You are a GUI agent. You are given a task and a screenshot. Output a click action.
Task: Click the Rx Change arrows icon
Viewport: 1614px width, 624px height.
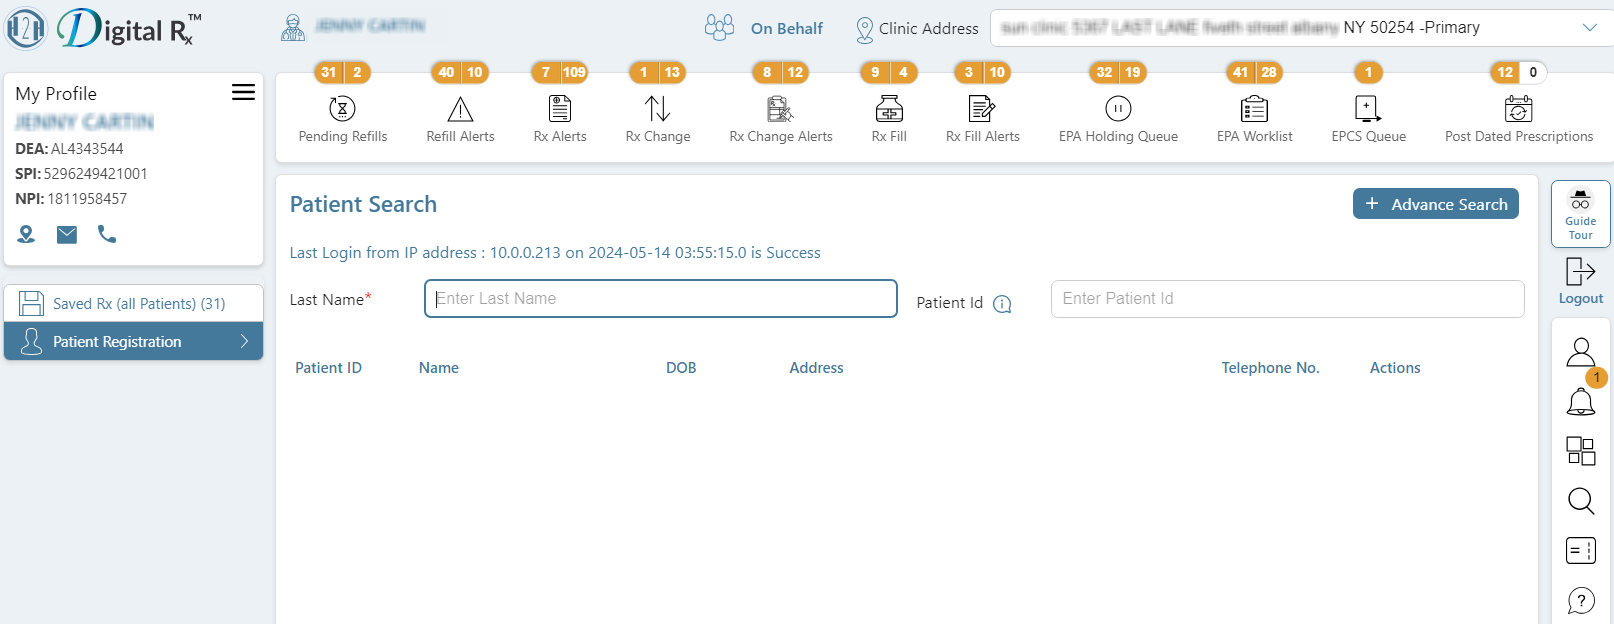(x=657, y=108)
